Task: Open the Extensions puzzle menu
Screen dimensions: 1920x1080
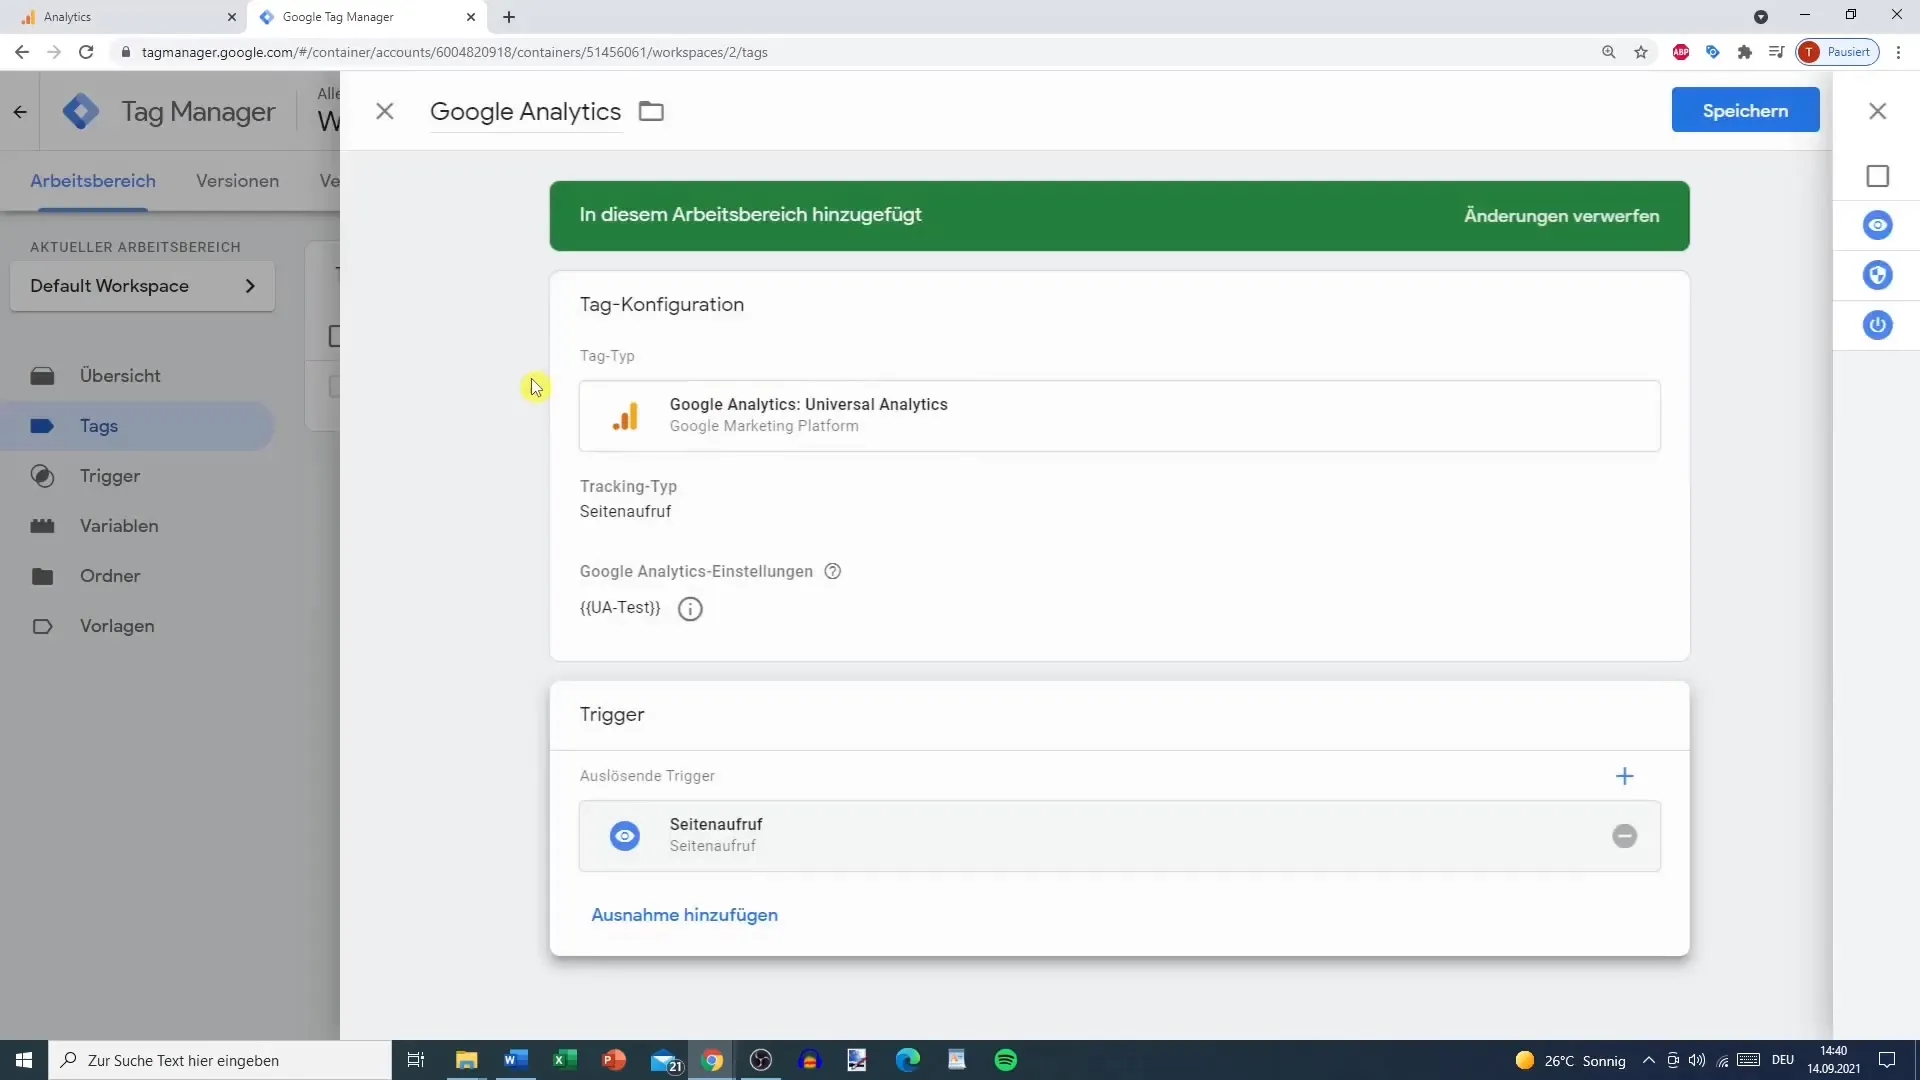Action: tap(1745, 52)
